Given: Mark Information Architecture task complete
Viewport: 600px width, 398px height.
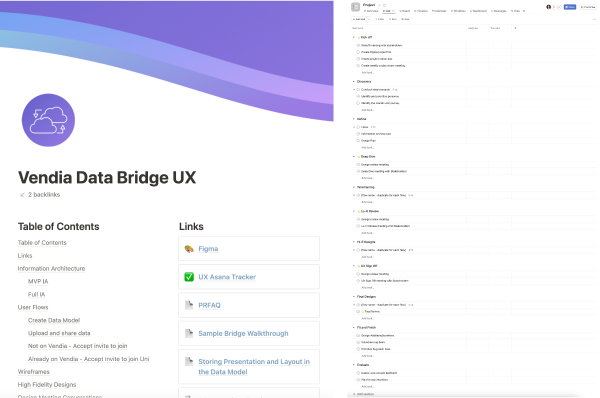Looking at the screenshot, I should (x=358, y=134).
